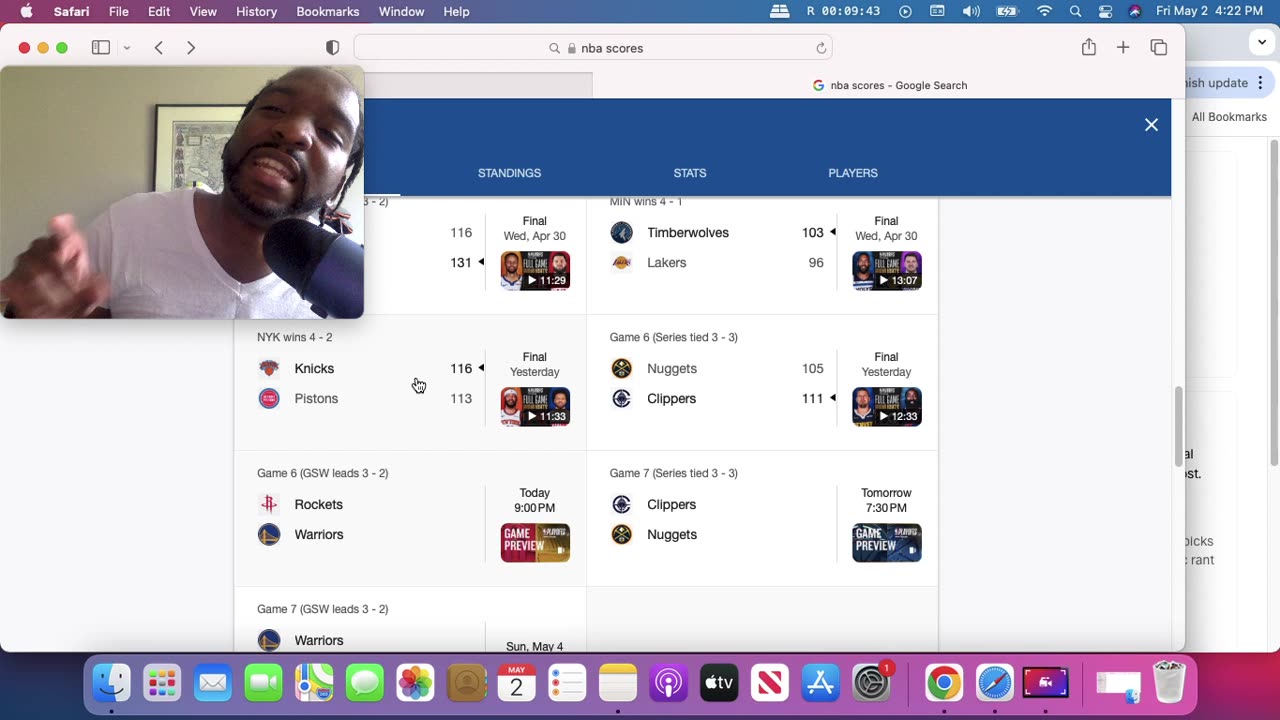
Task: Show Safari tab overview
Action: coord(1159,47)
